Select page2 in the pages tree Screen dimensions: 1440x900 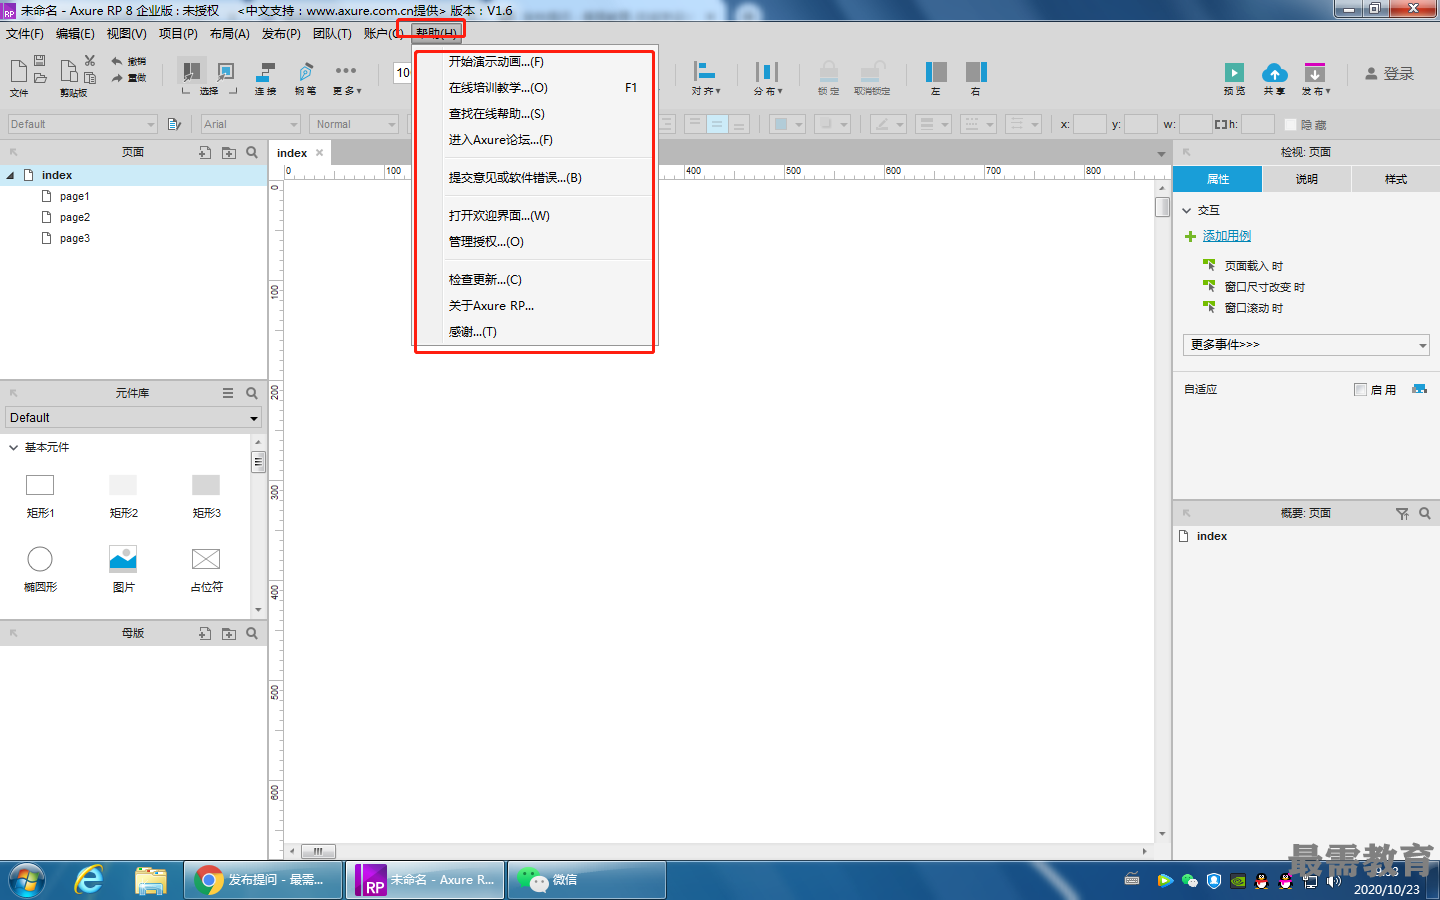pos(75,217)
